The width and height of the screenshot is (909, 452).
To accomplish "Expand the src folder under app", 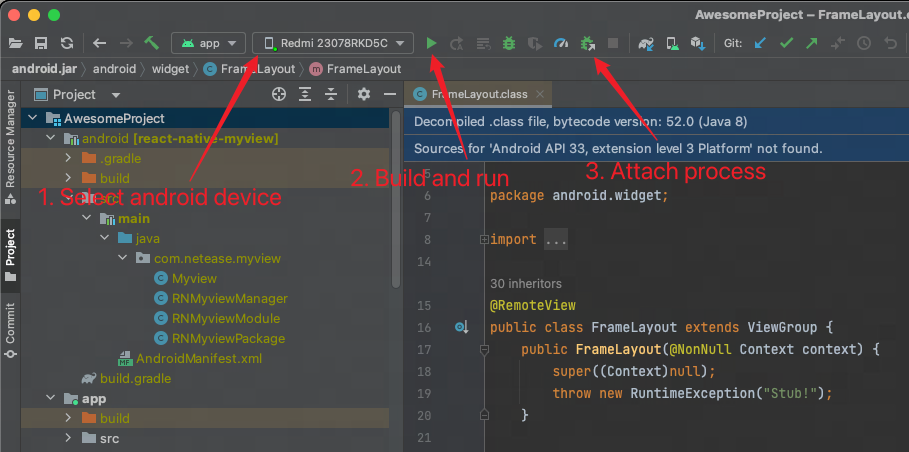I will click(67, 438).
